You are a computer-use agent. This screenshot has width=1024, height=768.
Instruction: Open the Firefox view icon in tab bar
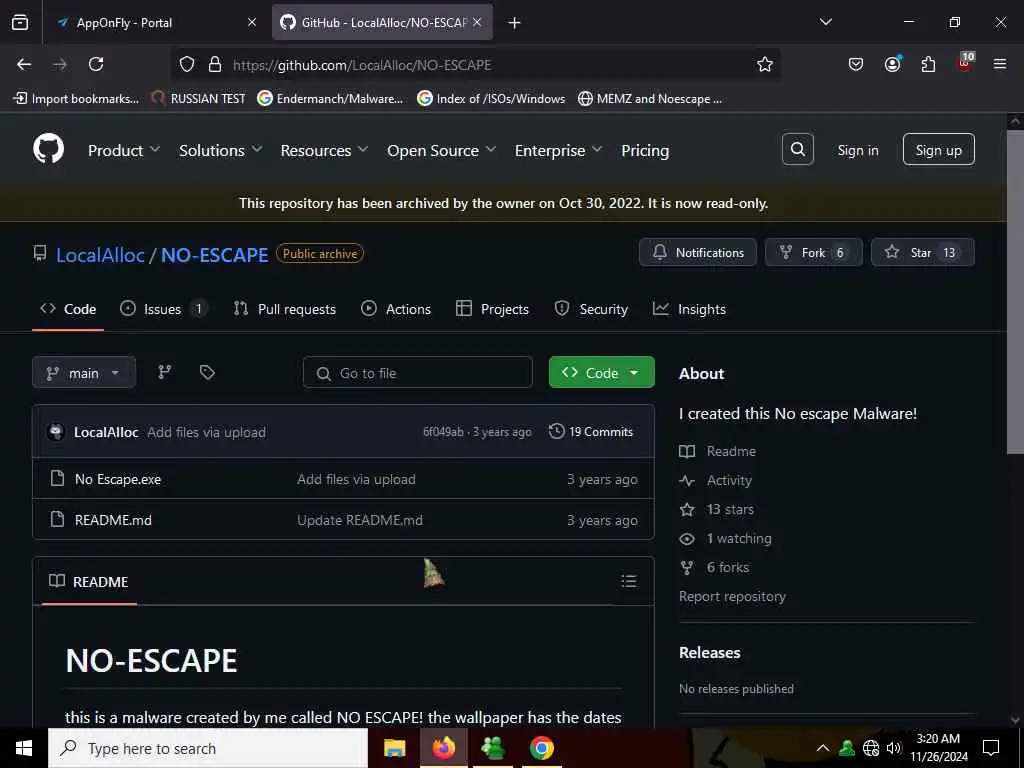[20, 22]
